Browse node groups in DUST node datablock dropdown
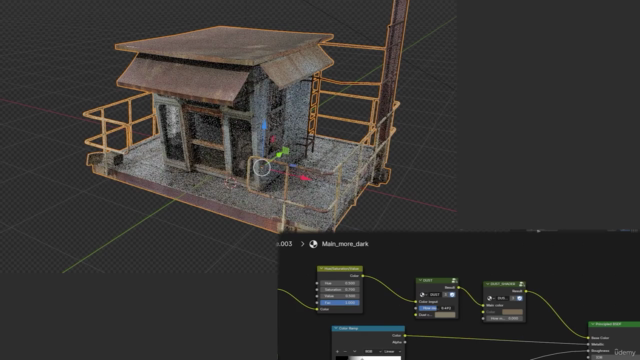The image size is (640, 360). 423,295
